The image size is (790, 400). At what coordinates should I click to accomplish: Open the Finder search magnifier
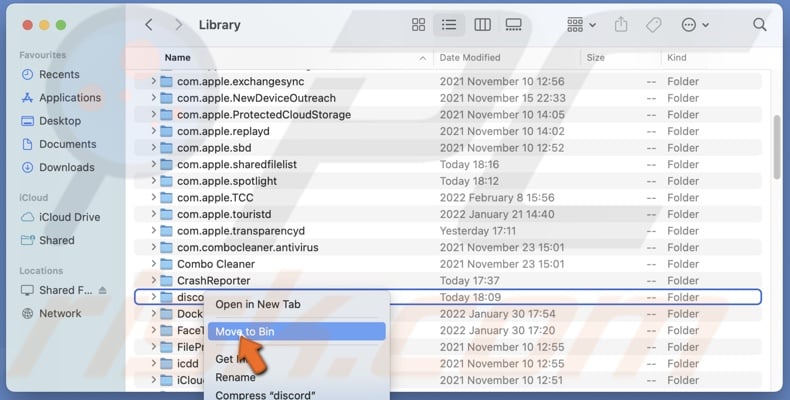pyautogui.click(x=759, y=25)
